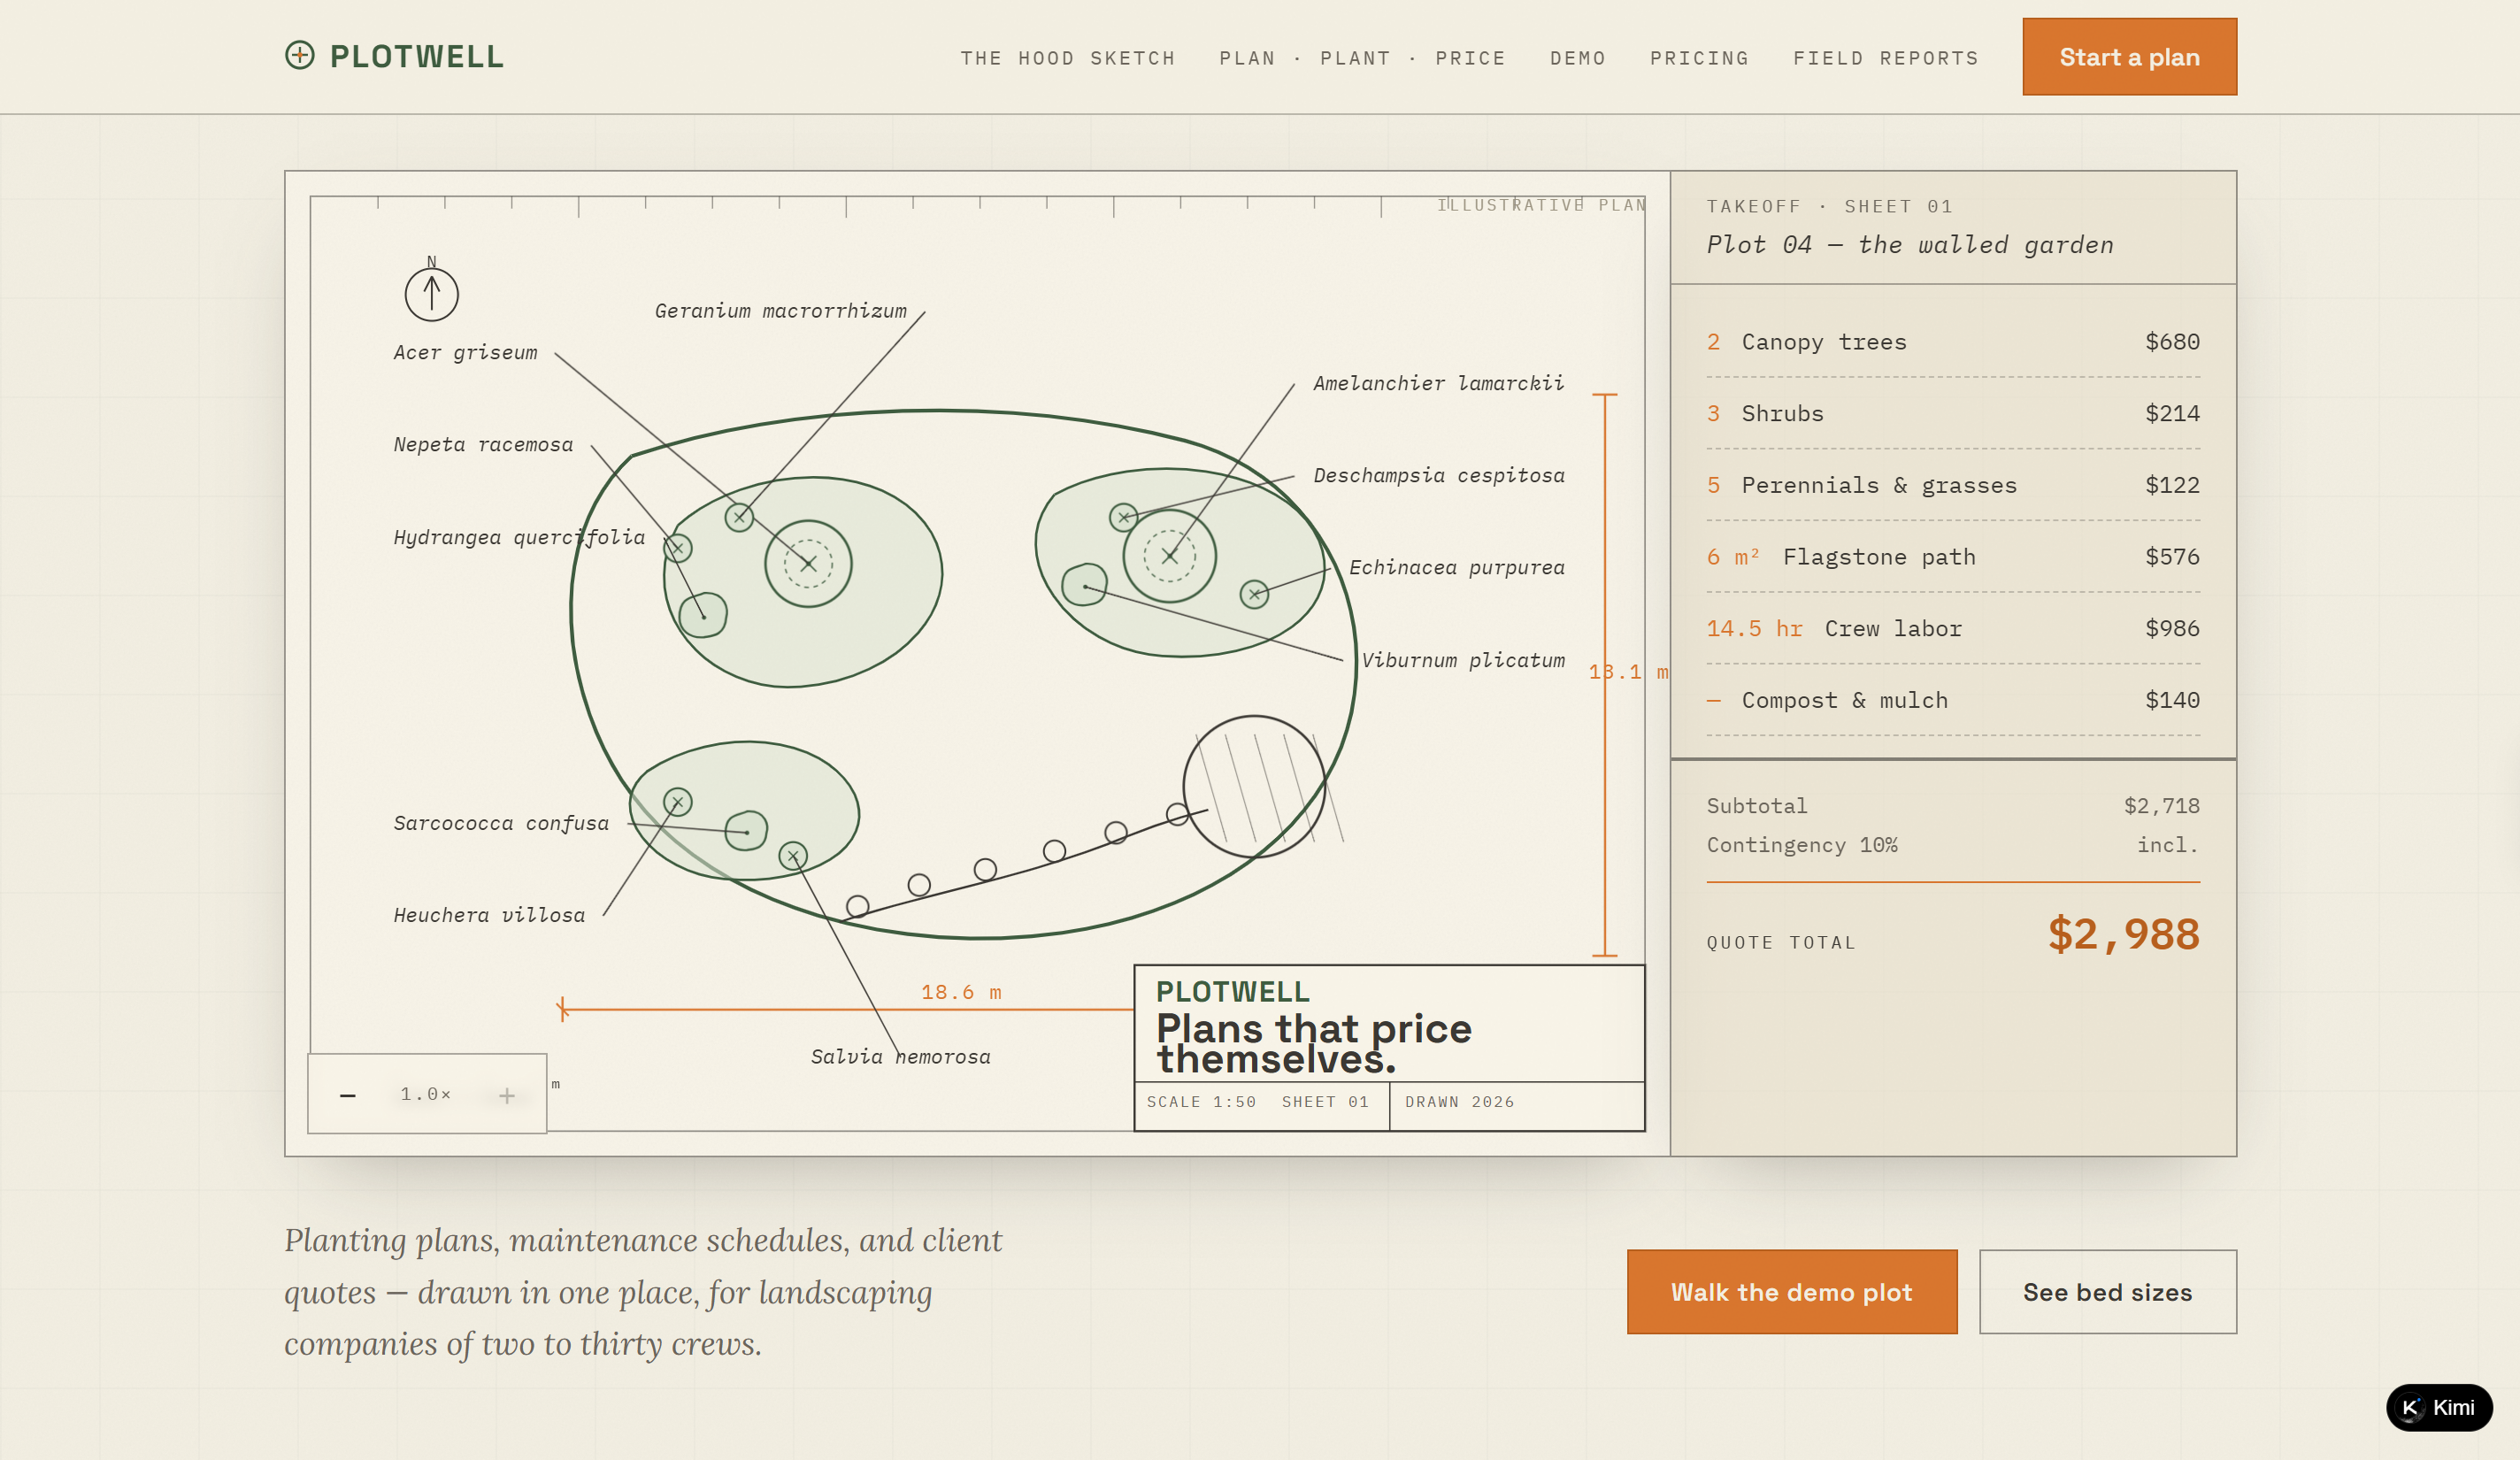The image size is (2520, 1460).
Task: Zoom in with the plus button
Action: [x=507, y=1096]
